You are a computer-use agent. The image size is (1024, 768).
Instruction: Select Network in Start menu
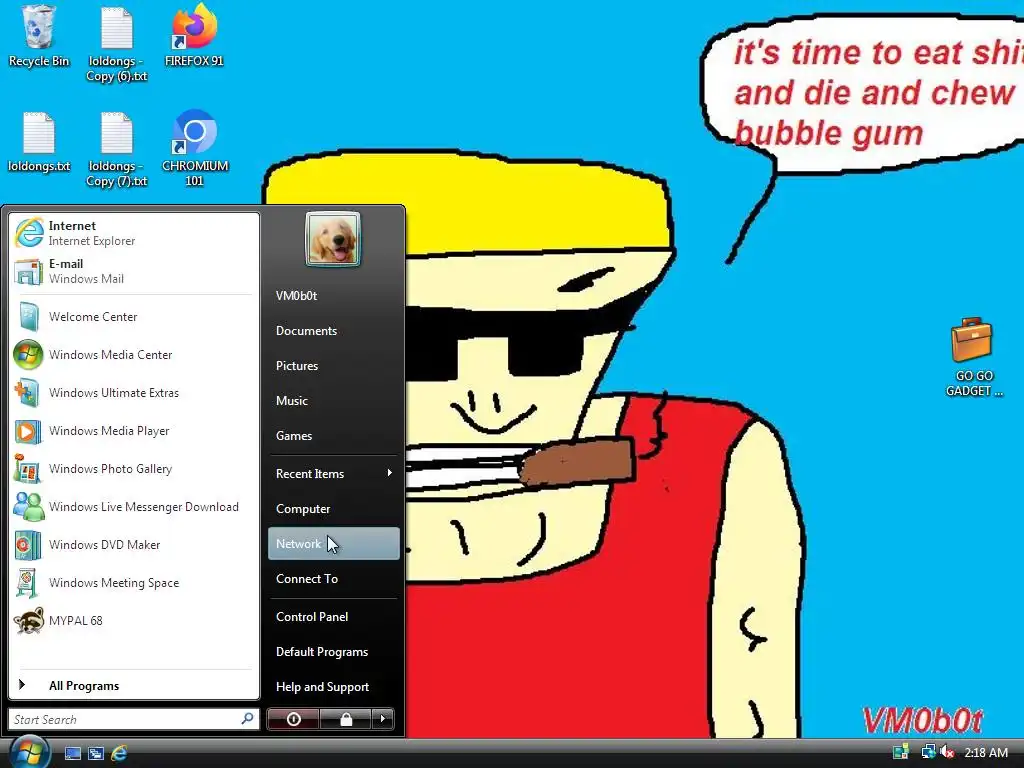point(334,543)
